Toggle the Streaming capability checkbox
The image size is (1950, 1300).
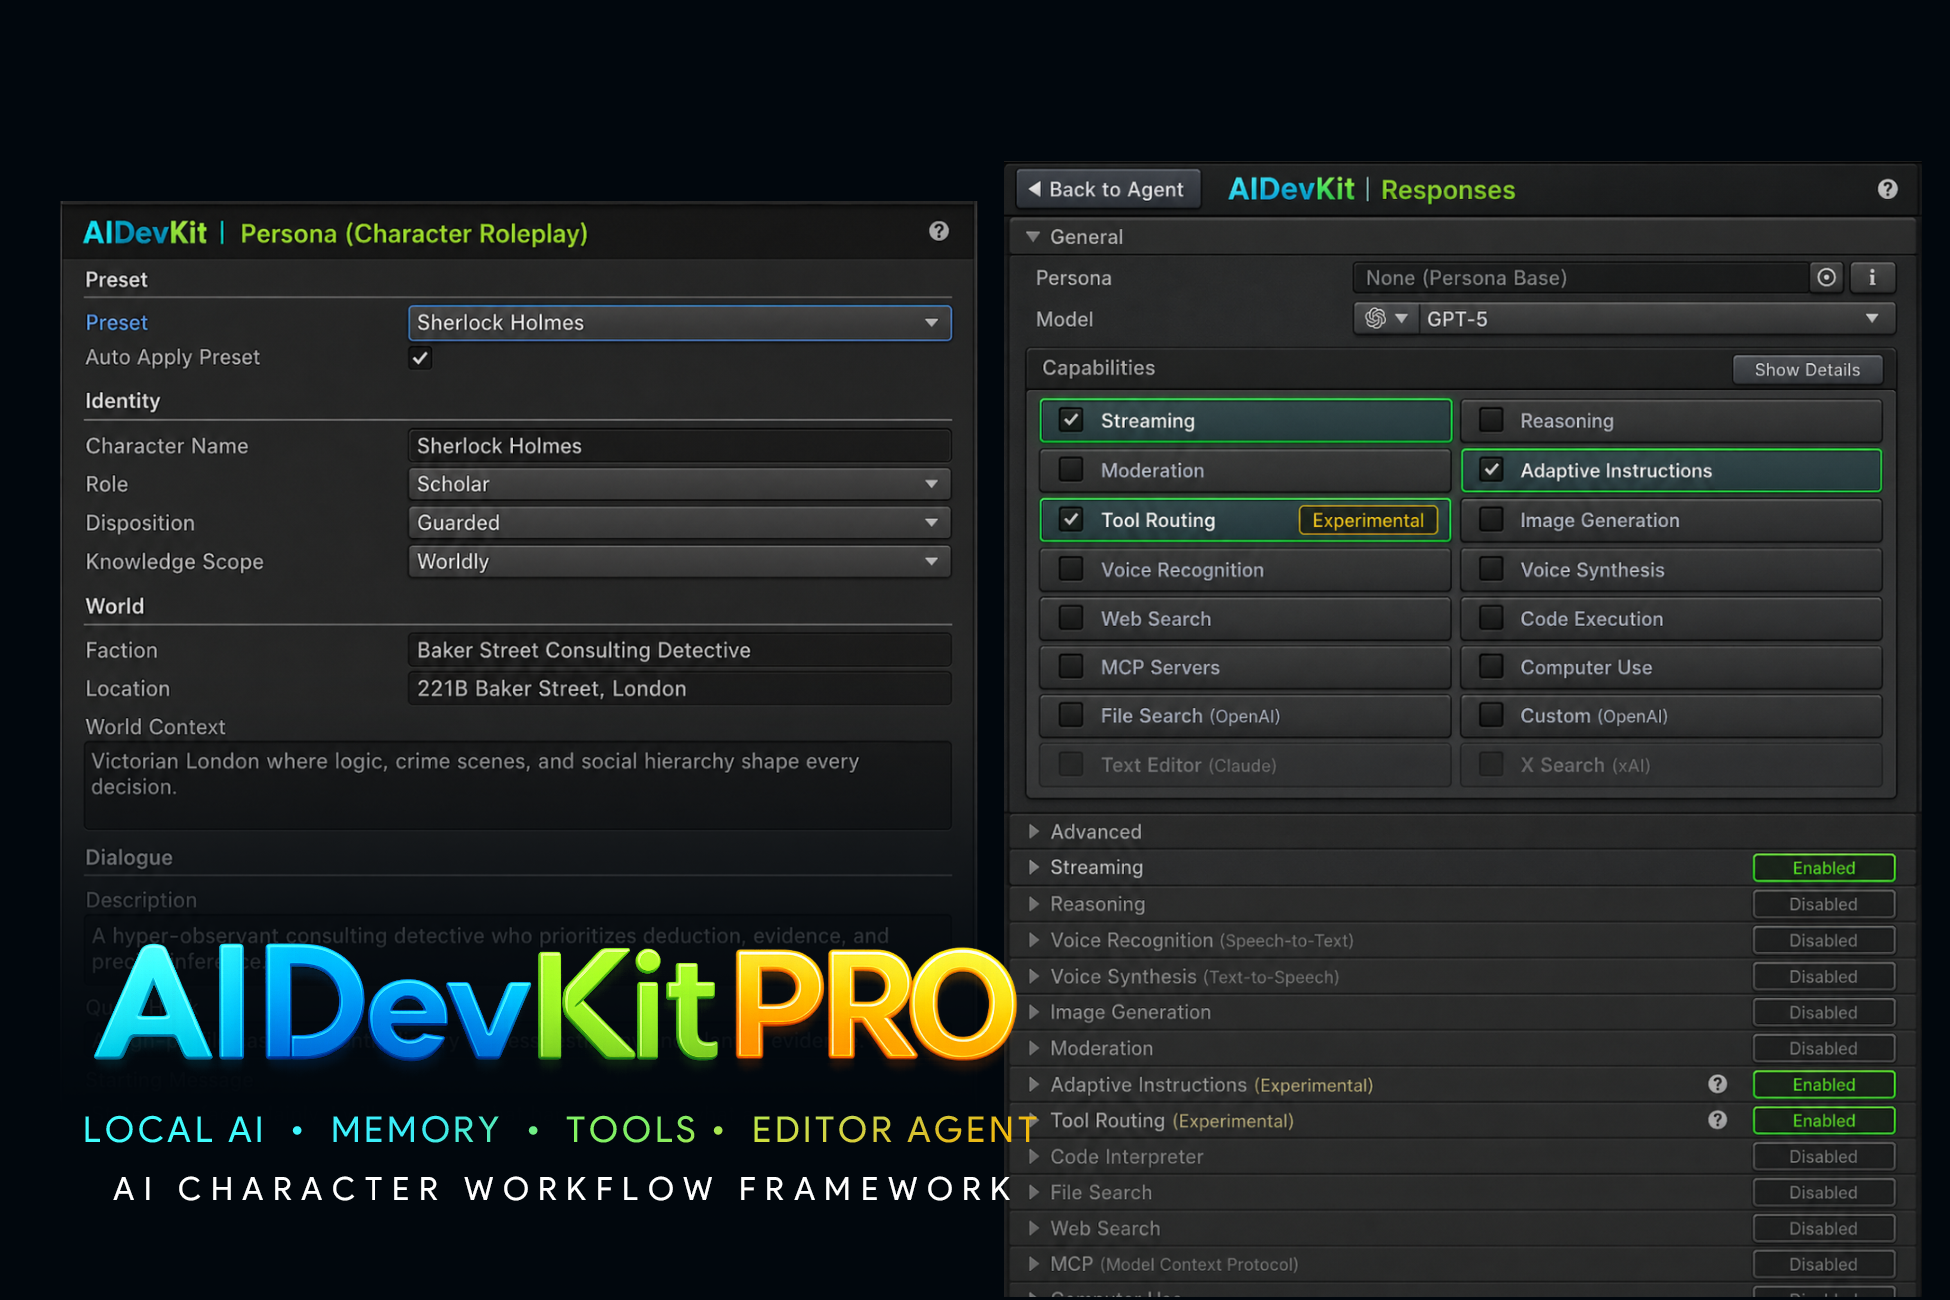[x=1071, y=420]
